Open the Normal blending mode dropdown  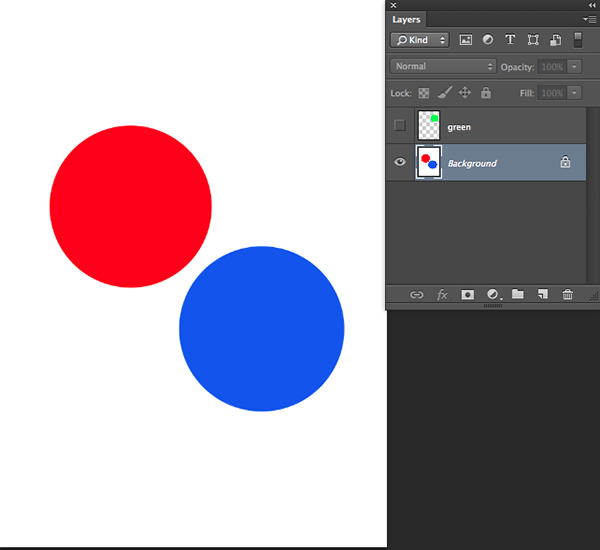(x=443, y=66)
